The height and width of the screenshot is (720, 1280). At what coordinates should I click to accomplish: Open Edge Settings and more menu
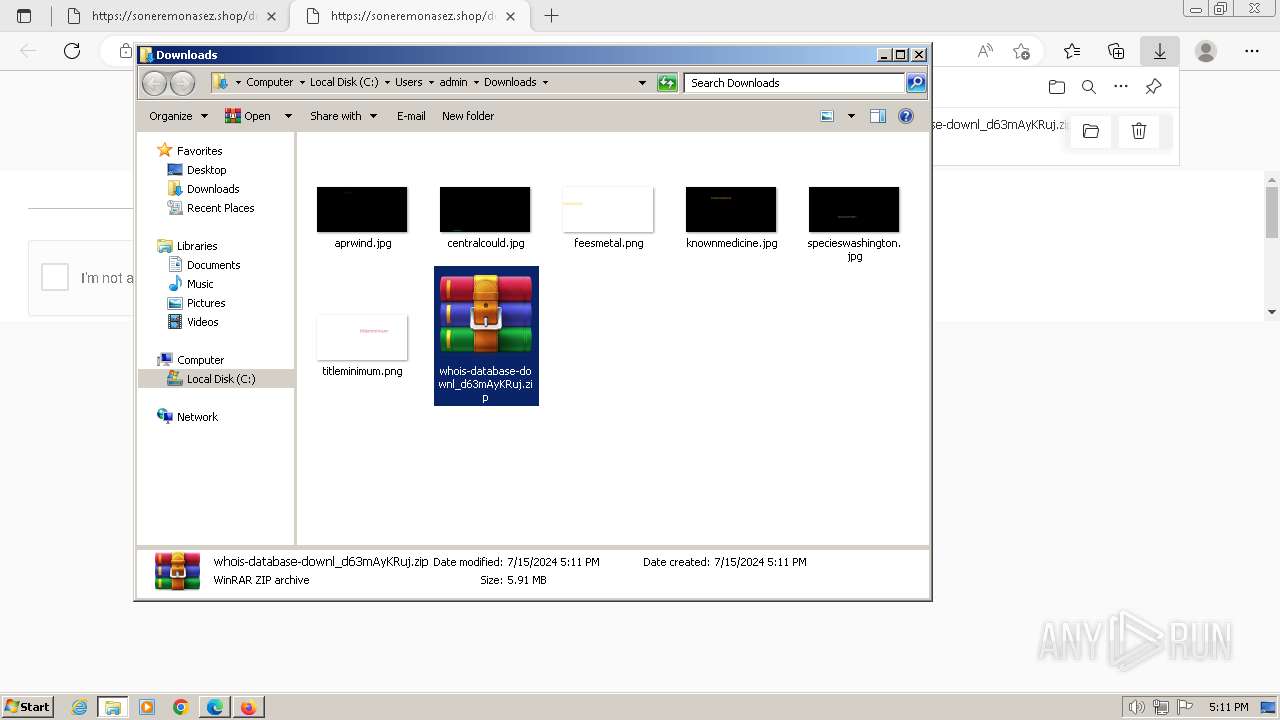coord(1252,51)
